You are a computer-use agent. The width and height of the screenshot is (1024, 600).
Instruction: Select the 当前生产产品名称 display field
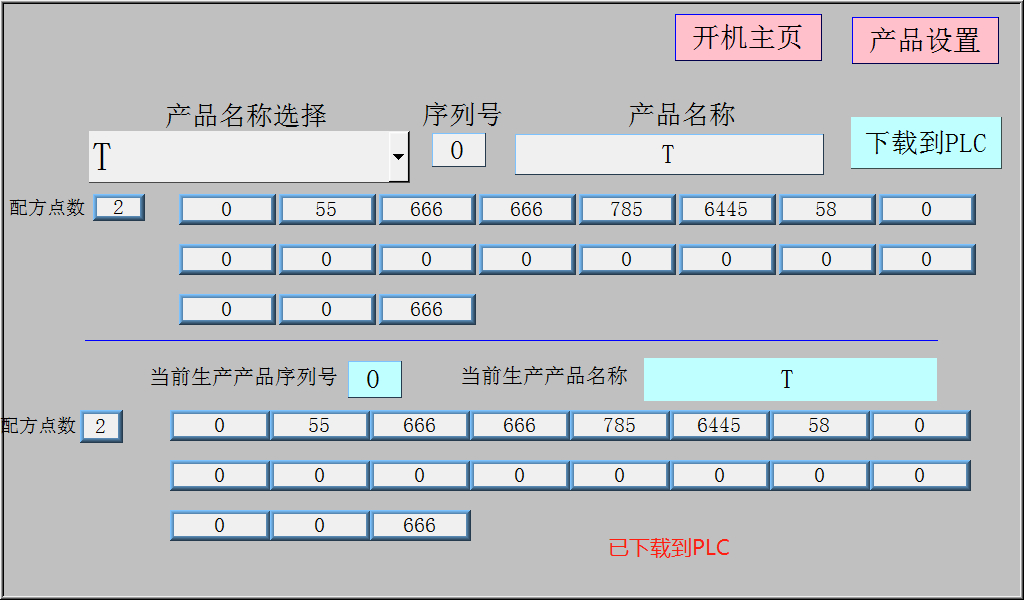(x=790, y=380)
